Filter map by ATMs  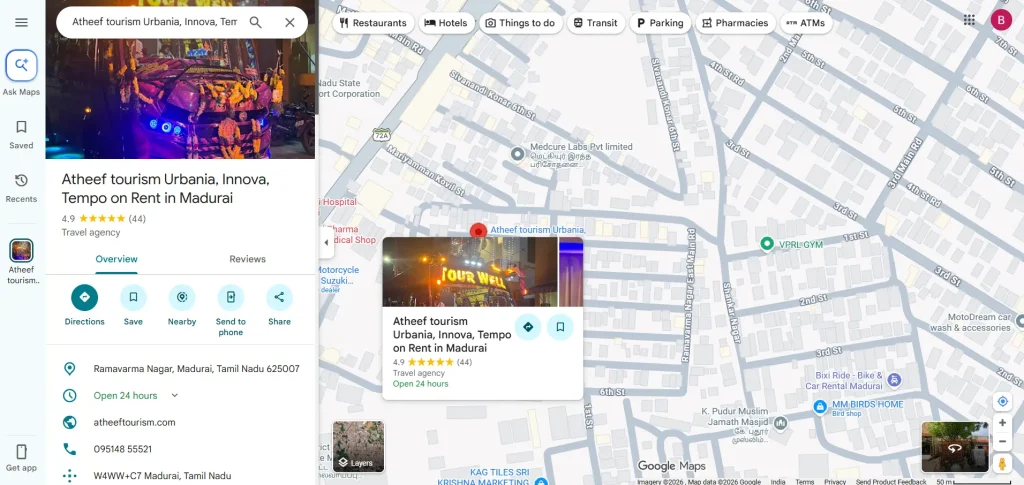806,23
